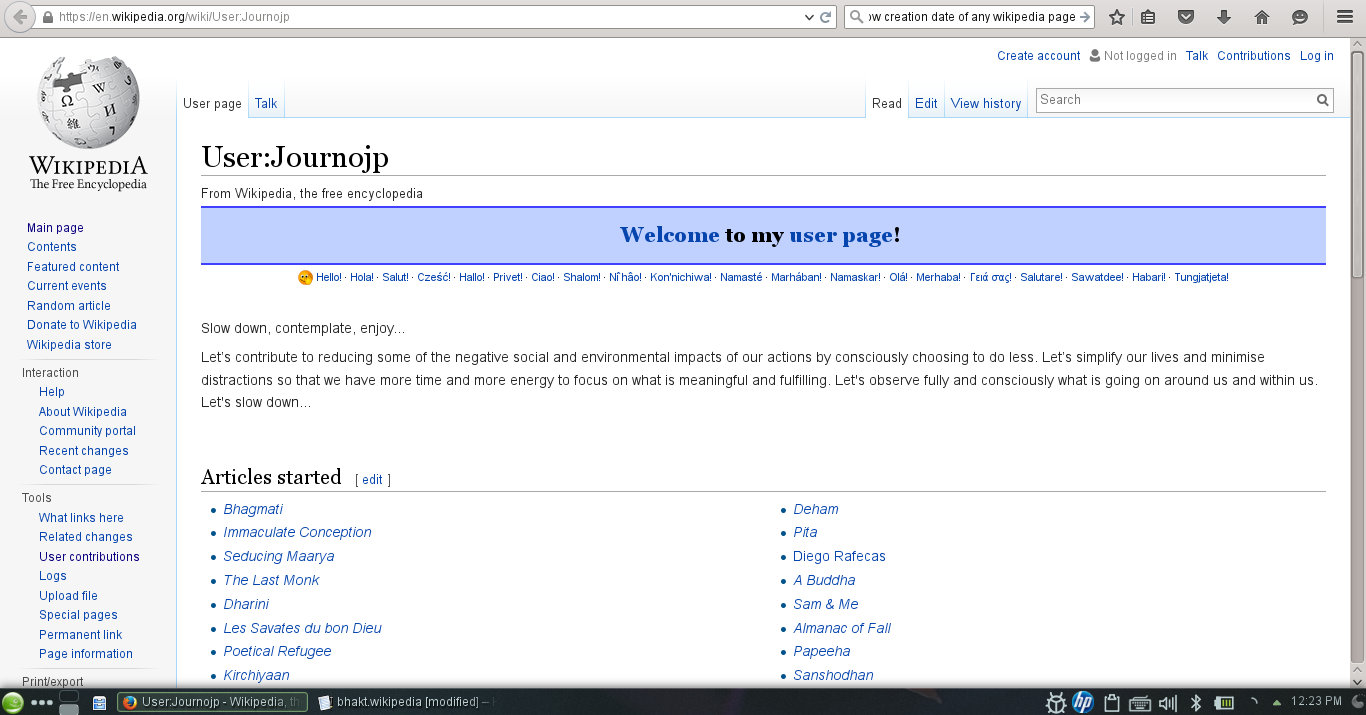Click the browser search query field

click(x=971, y=17)
